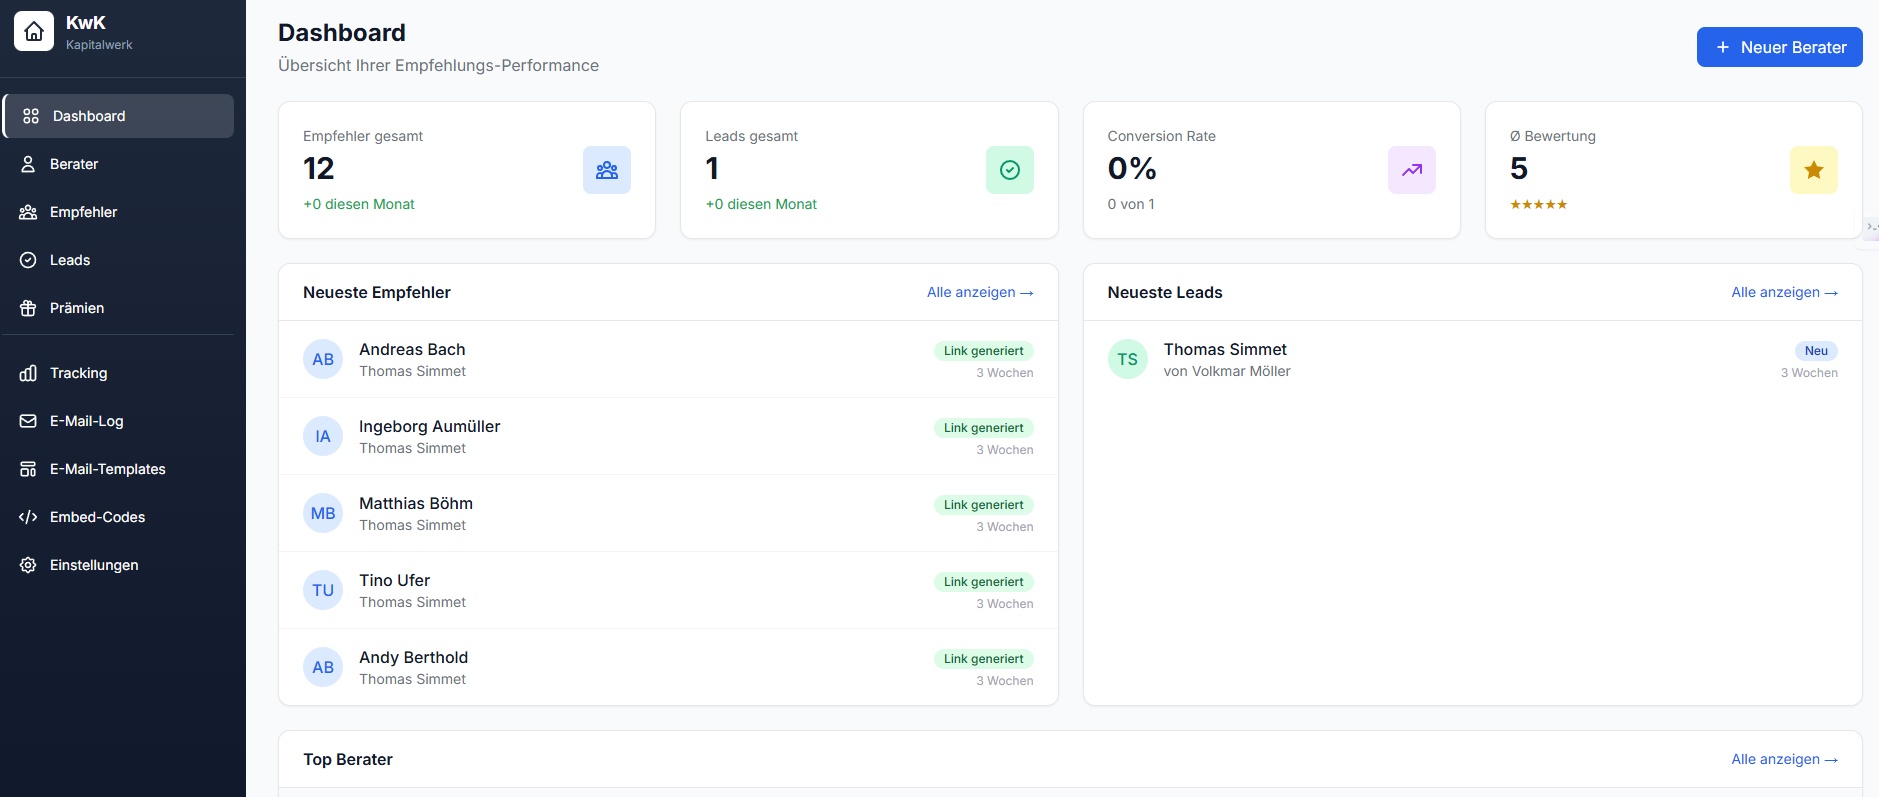
Task: Click the gear icon next to Einstellungen
Action: tap(28, 565)
